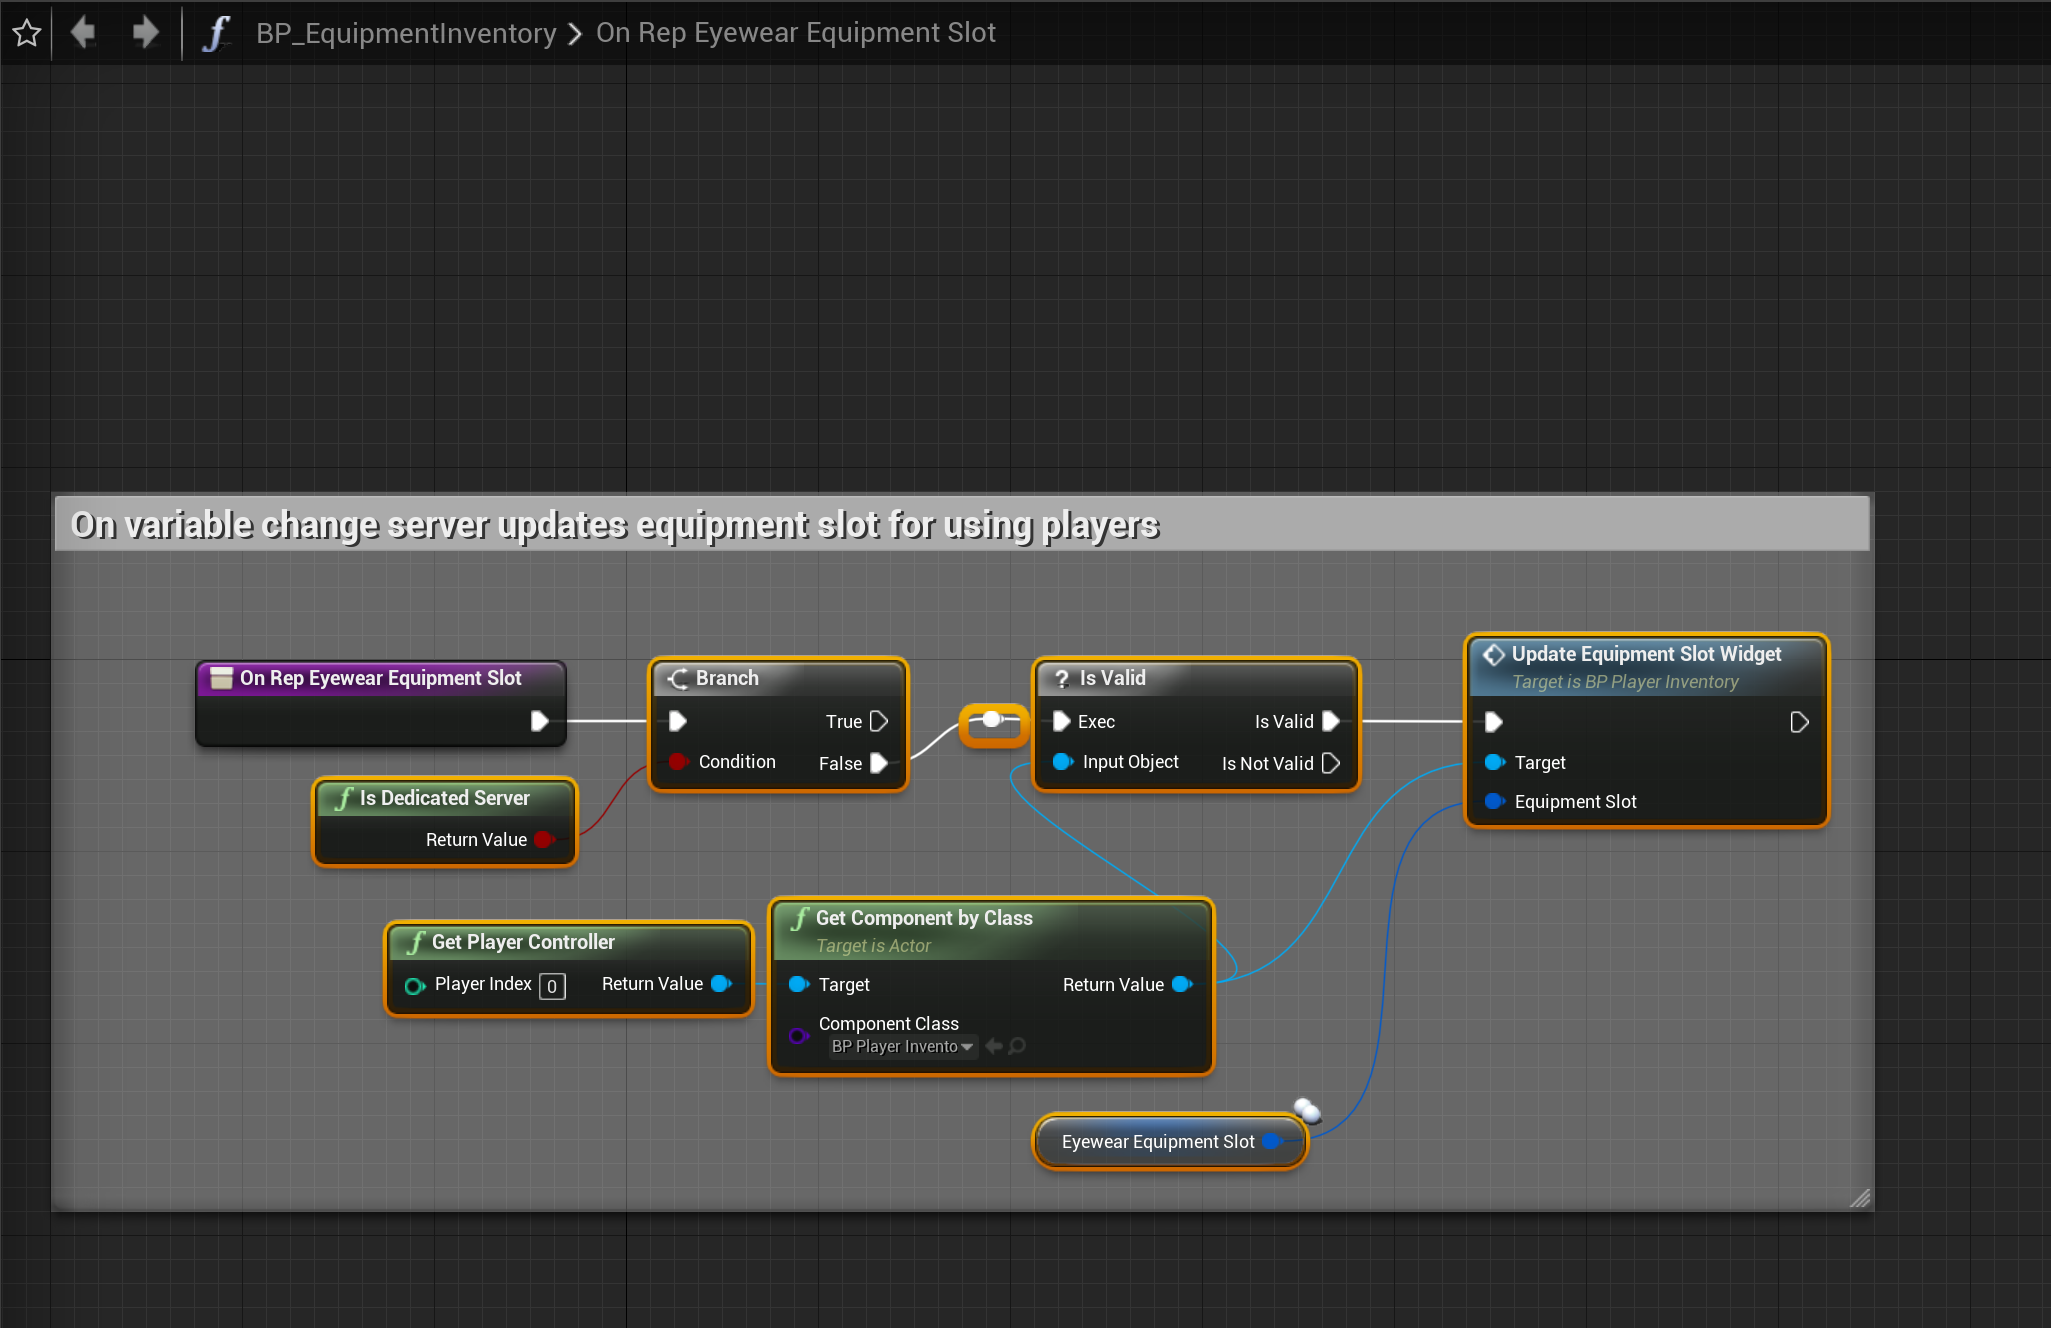
Task: Navigate forward with right arrow
Action: tap(145, 33)
